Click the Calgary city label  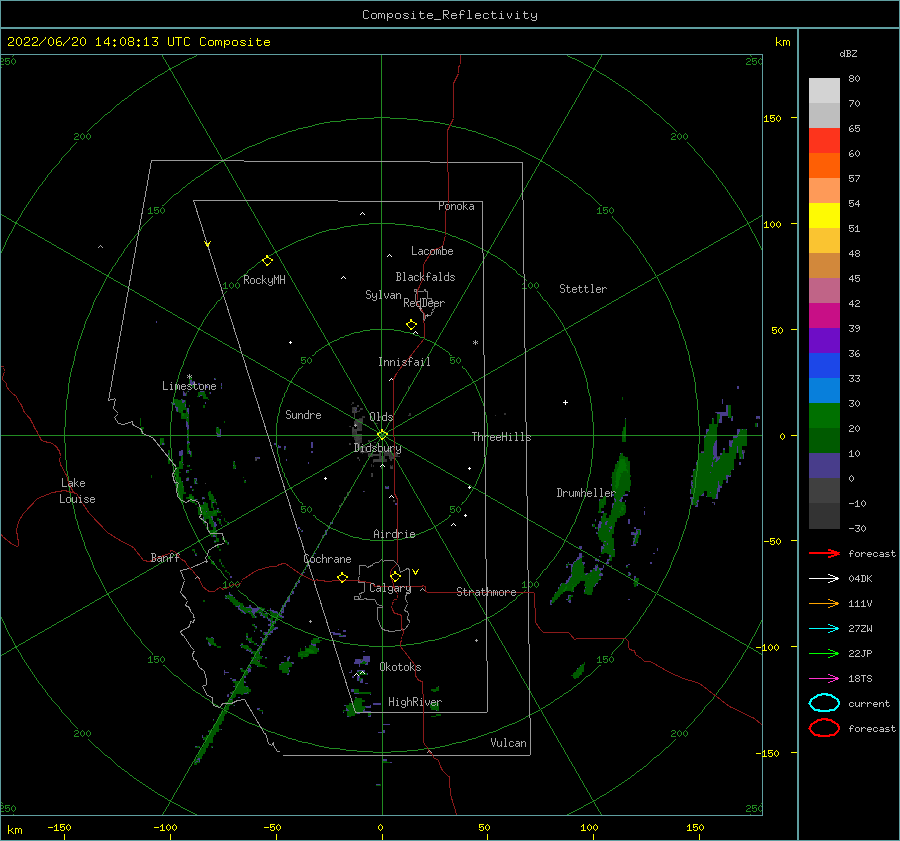pyautogui.click(x=390, y=588)
